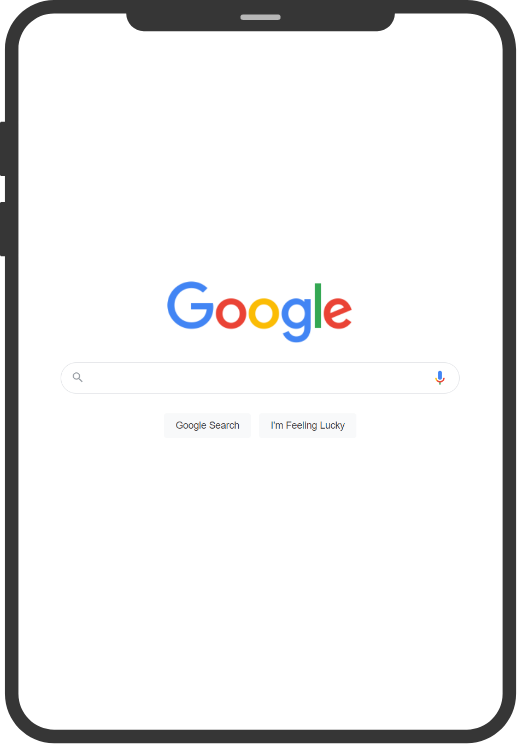This screenshot has width=517, height=744.
Task: Click the Google logo
Action: pyautogui.click(x=259, y=311)
